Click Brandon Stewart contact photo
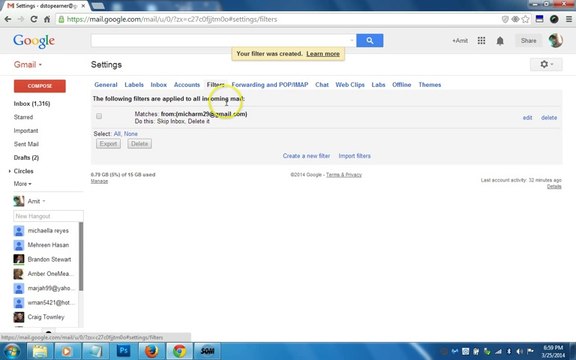 coord(19,259)
